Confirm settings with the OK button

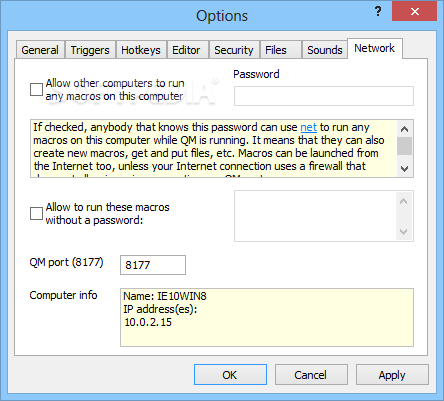(x=230, y=375)
